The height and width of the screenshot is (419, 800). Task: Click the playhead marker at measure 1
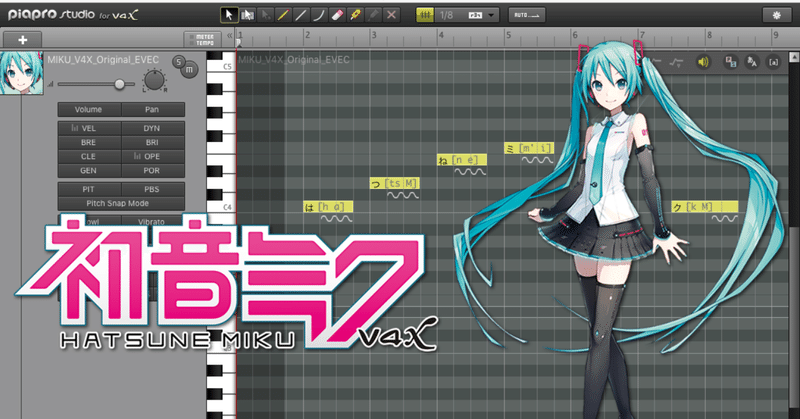(239, 43)
